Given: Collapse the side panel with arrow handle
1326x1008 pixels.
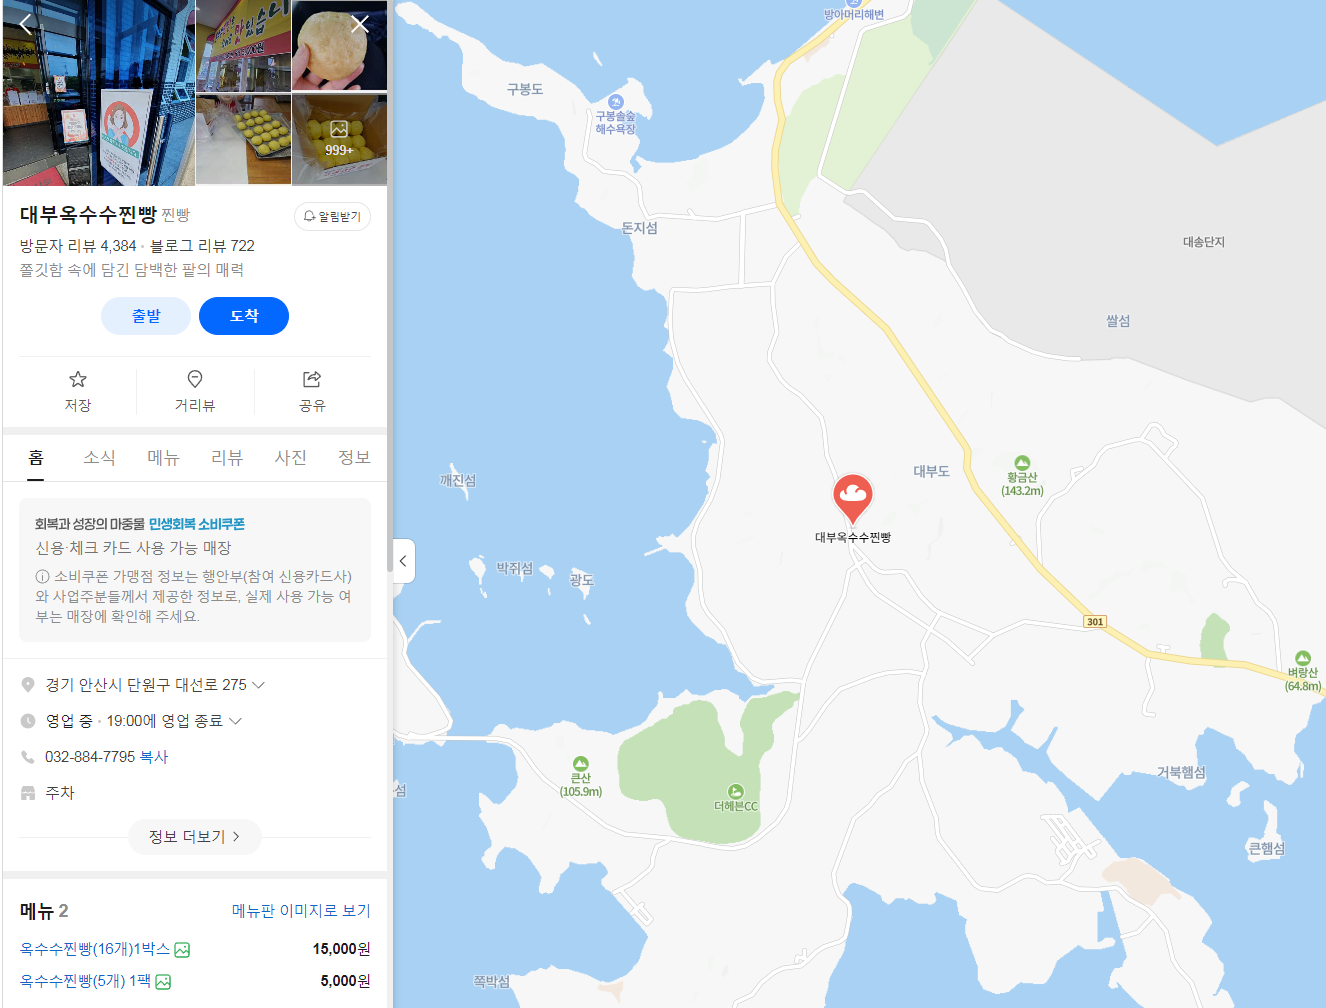Looking at the screenshot, I should (403, 561).
